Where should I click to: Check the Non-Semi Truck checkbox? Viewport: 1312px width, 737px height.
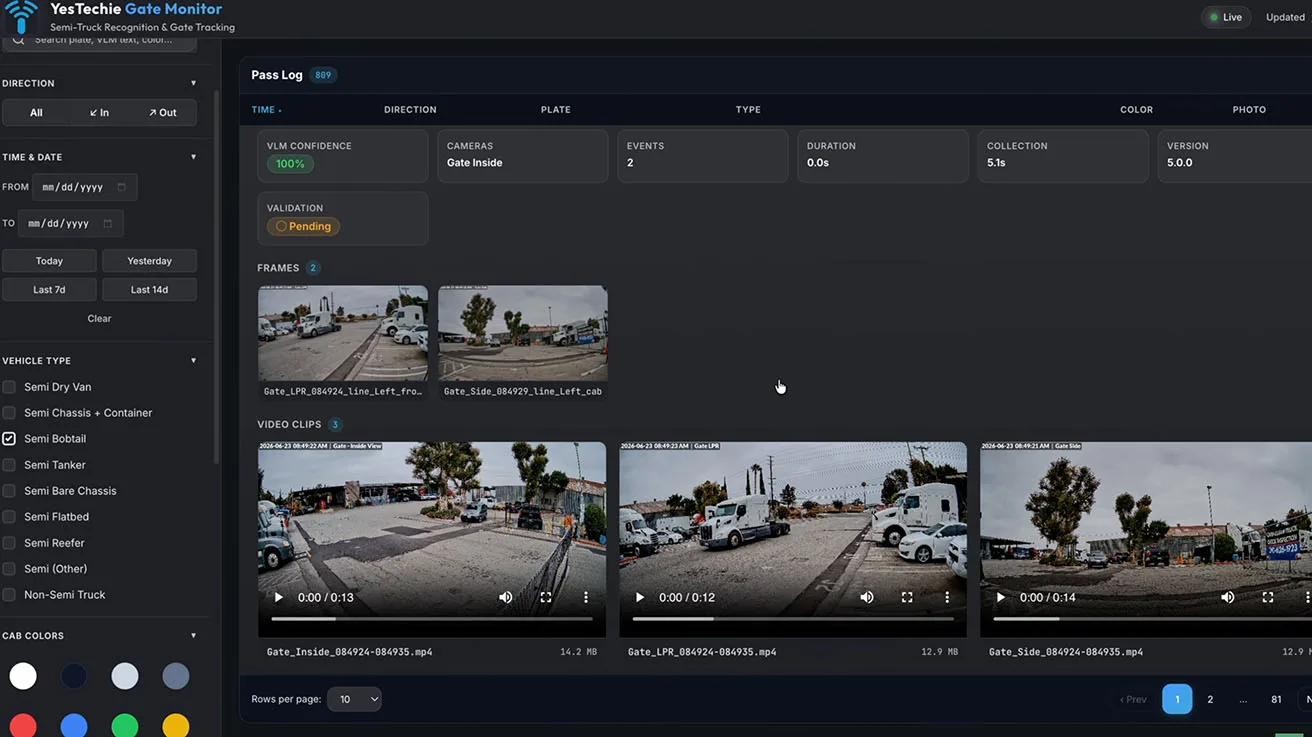[x=9, y=595]
